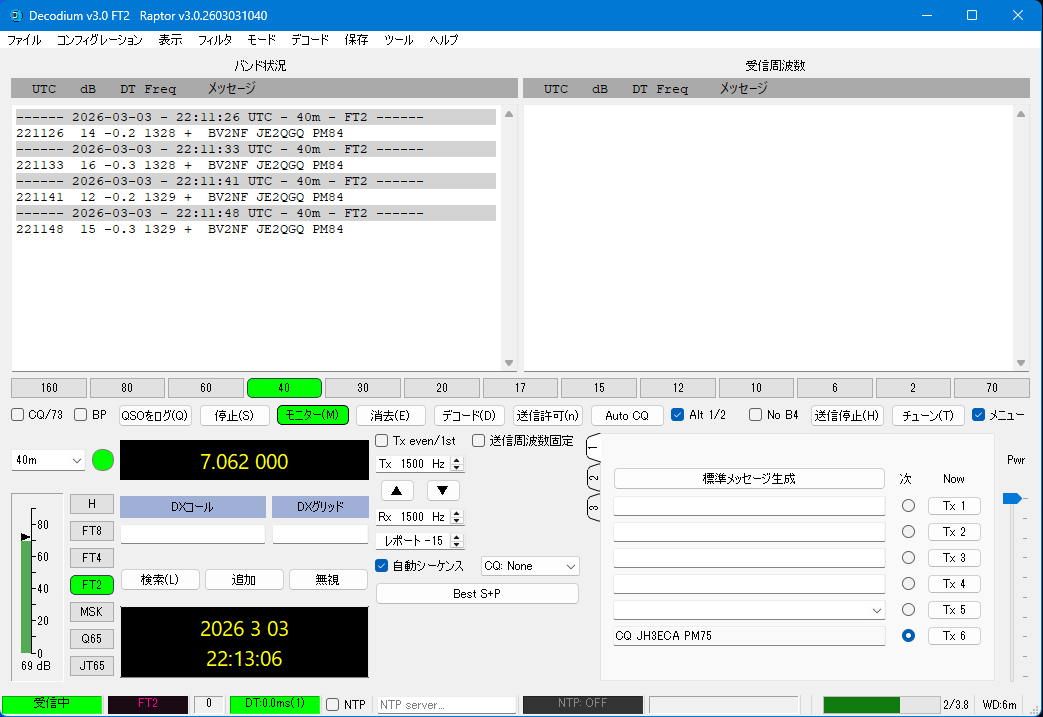This screenshot has height=717, width=1043.
Task: Click the DXコール input field
Action: (x=192, y=534)
